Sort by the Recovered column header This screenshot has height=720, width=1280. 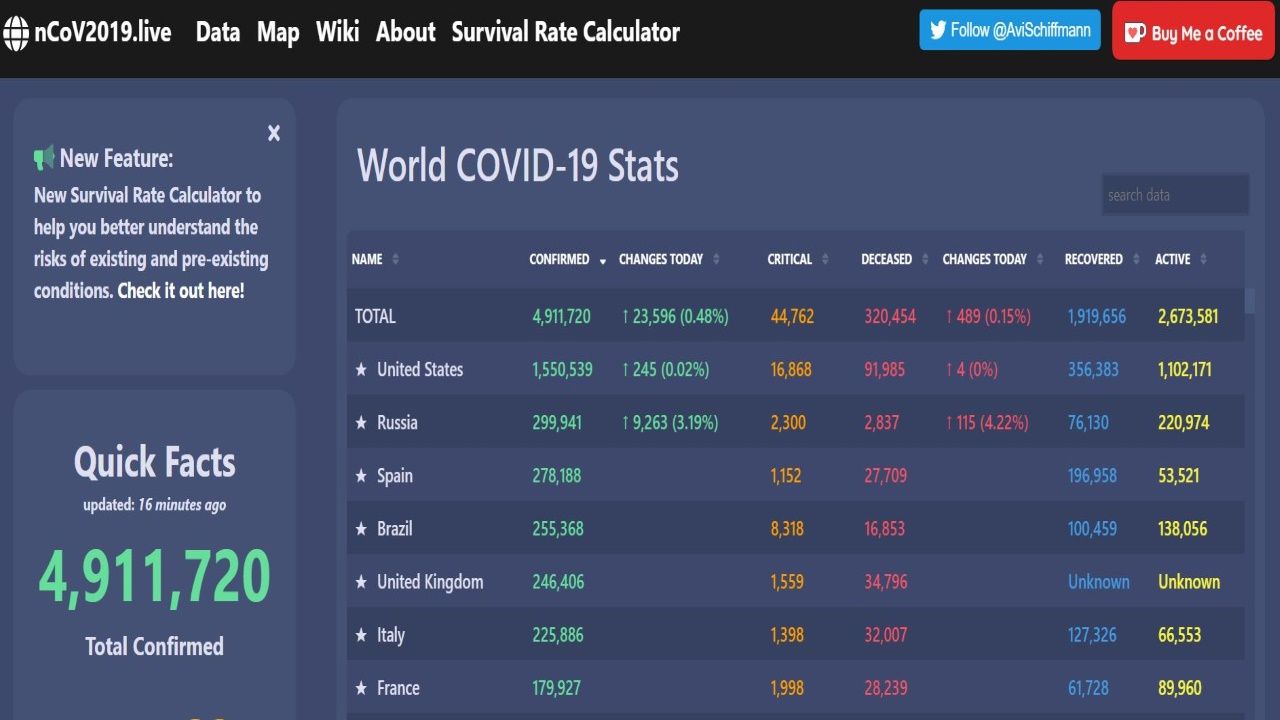[x=1093, y=259]
